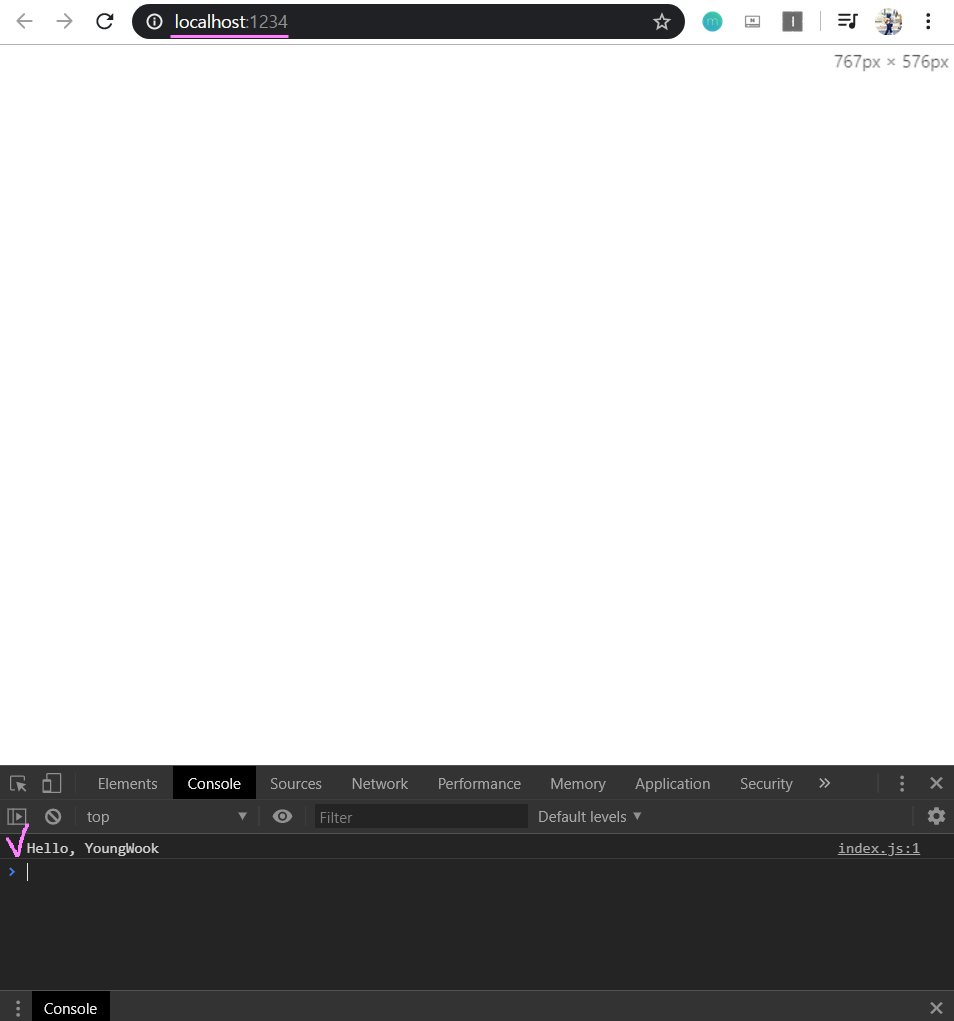Open the Default levels dropdown
The image size is (954, 1021).
[589, 817]
